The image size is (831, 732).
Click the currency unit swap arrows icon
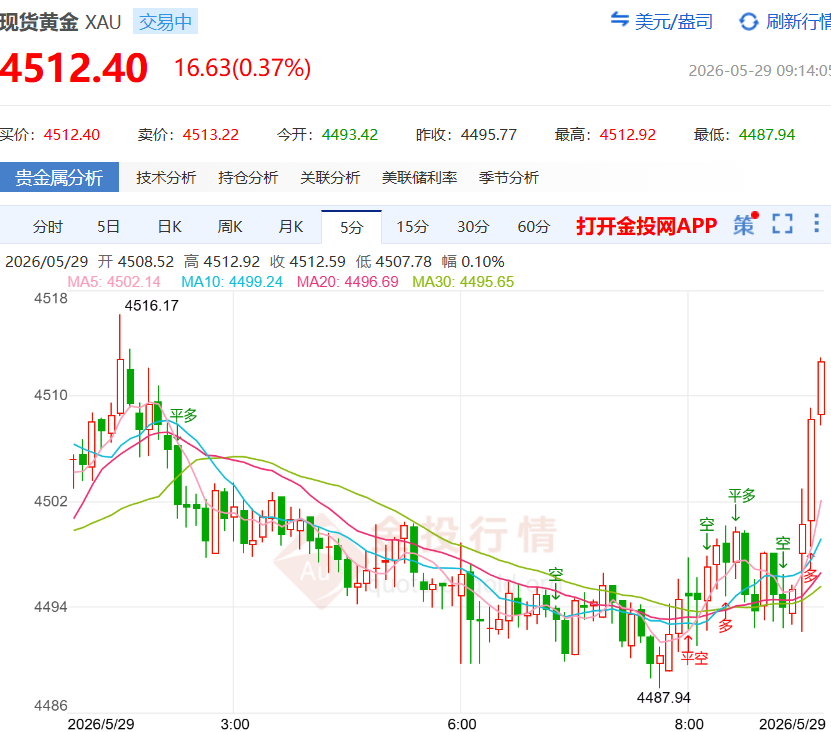(x=620, y=20)
